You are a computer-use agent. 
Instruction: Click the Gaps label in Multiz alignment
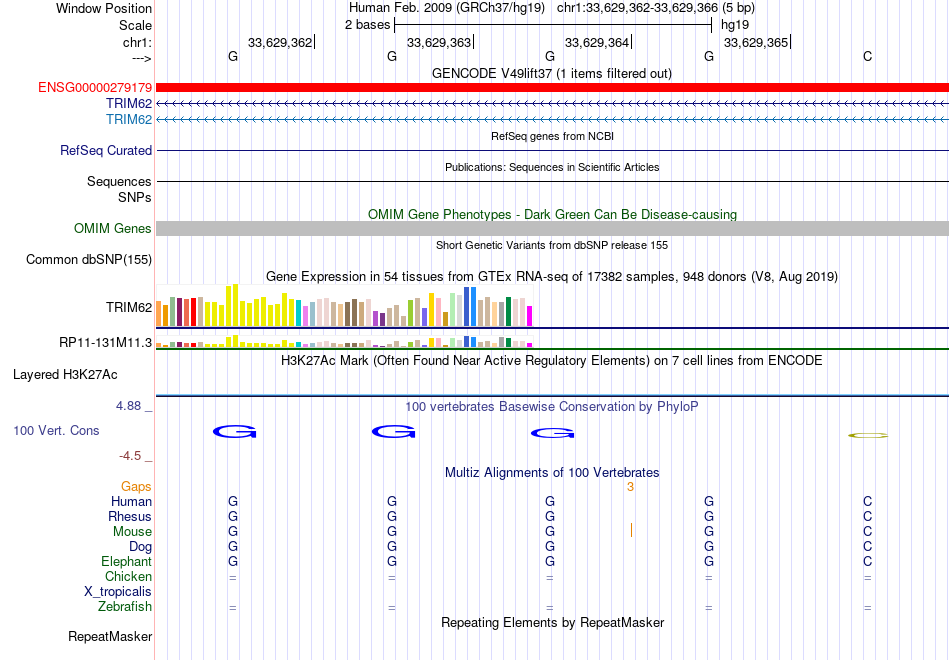136,487
